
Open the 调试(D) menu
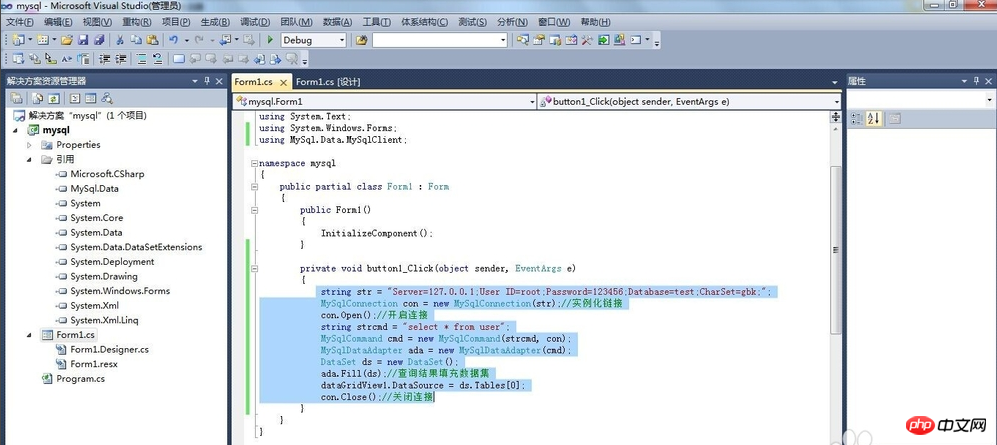pyautogui.click(x=255, y=22)
